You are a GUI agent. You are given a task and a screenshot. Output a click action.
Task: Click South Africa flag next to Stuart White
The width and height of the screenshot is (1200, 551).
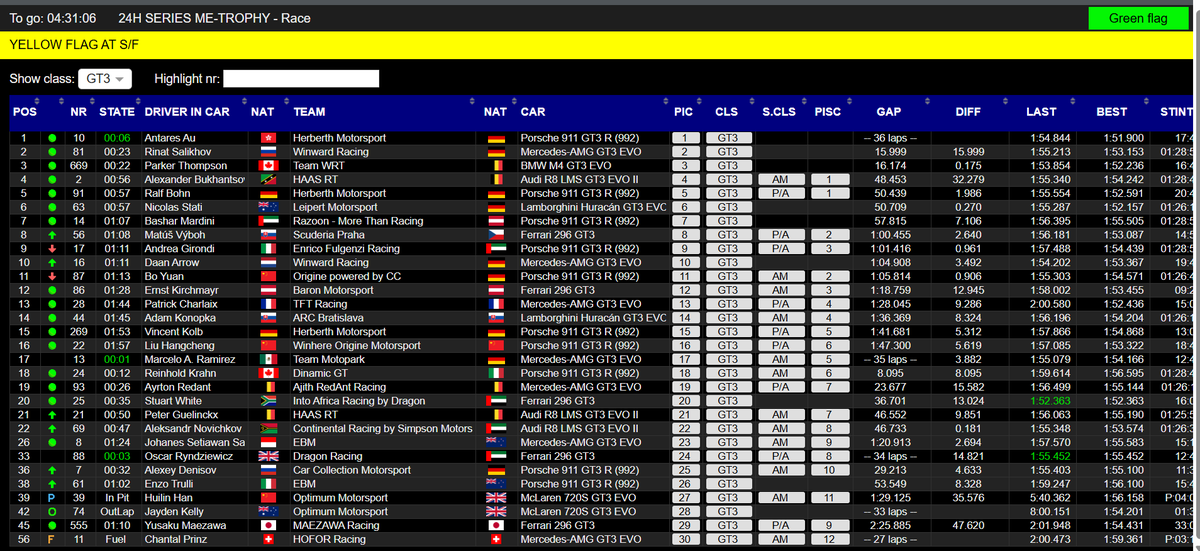267,400
